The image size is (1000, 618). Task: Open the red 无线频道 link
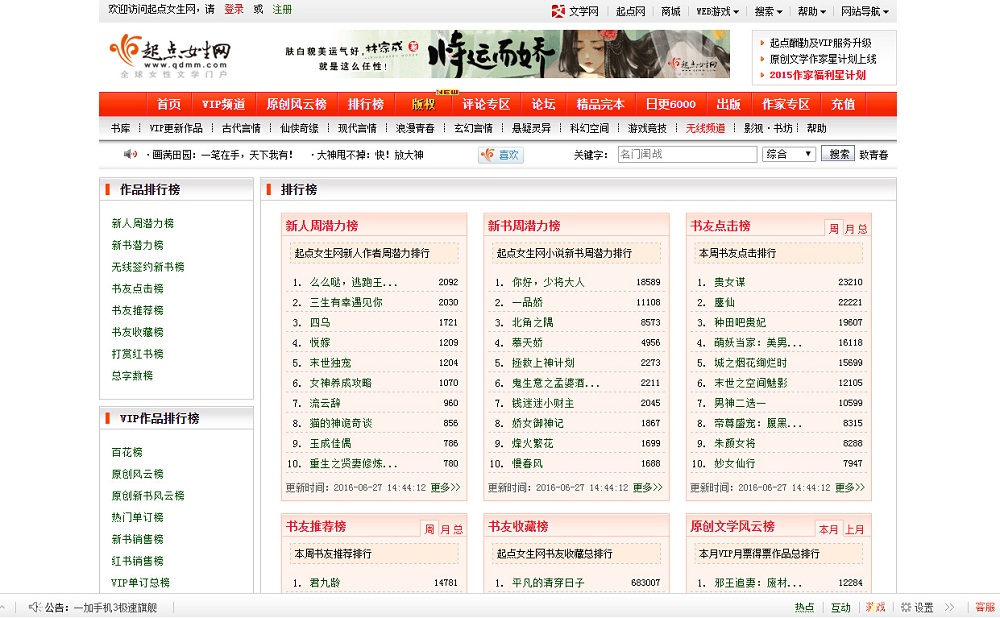click(x=705, y=128)
